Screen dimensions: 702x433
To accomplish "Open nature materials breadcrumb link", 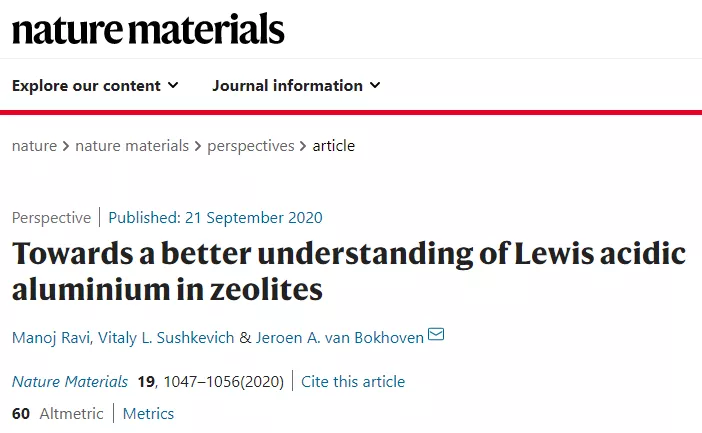I will click(x=132, y=146).
